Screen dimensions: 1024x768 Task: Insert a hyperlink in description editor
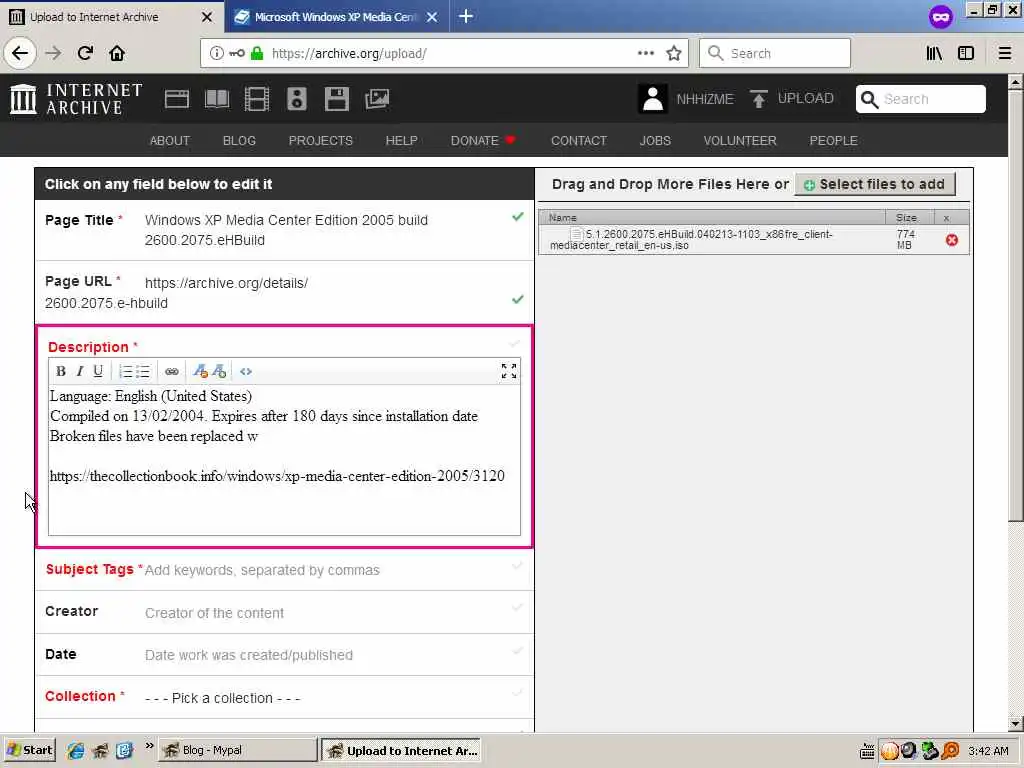(x=172, y=372)
